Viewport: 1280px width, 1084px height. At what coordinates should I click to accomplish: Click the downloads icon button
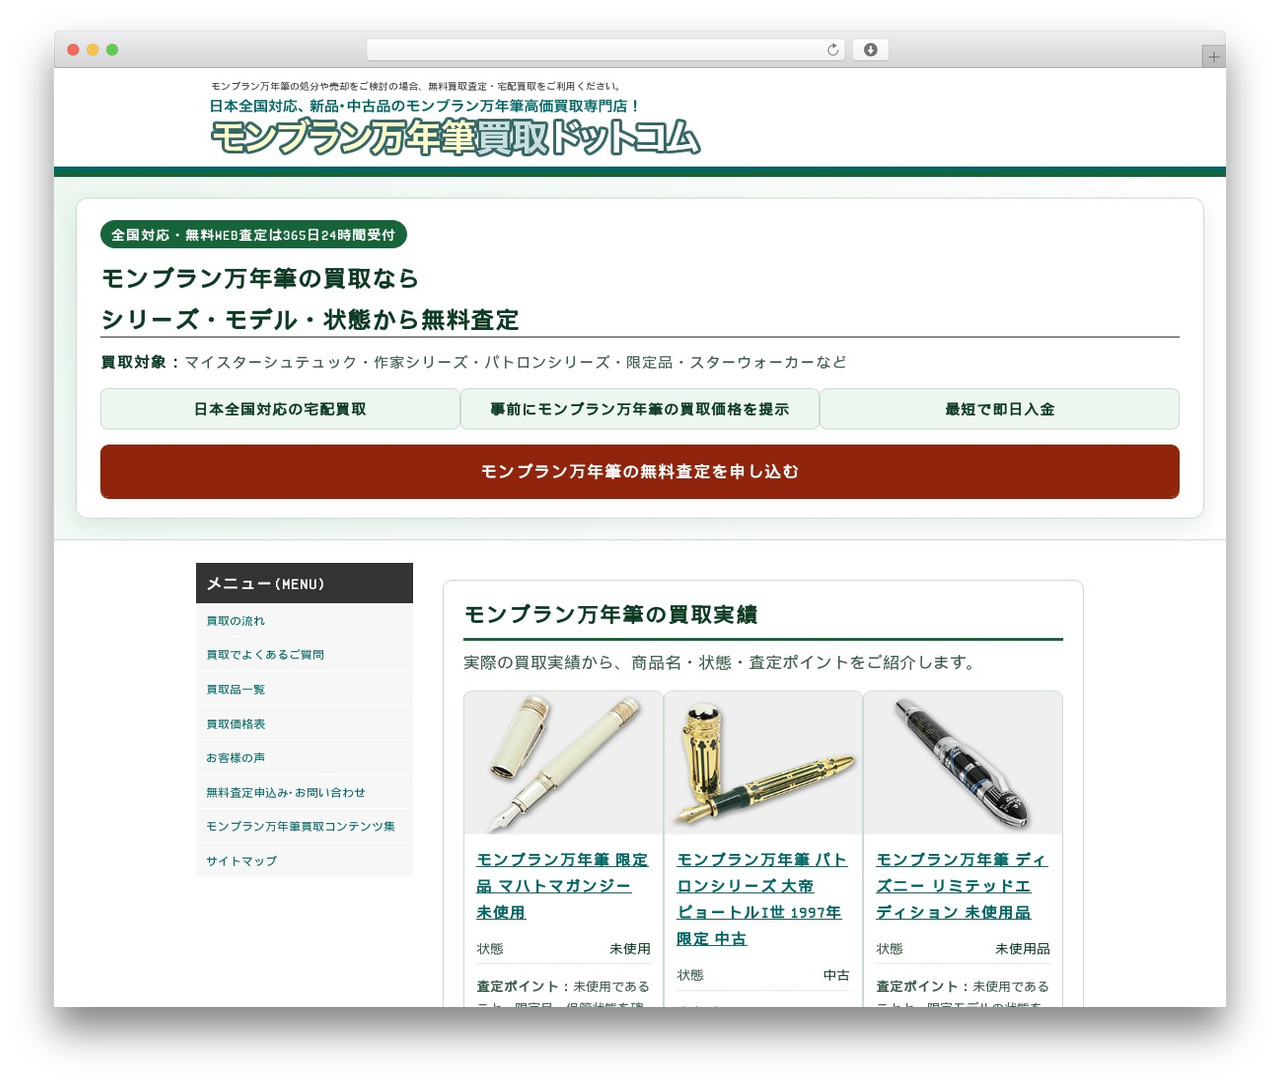(x=870, y=50)
